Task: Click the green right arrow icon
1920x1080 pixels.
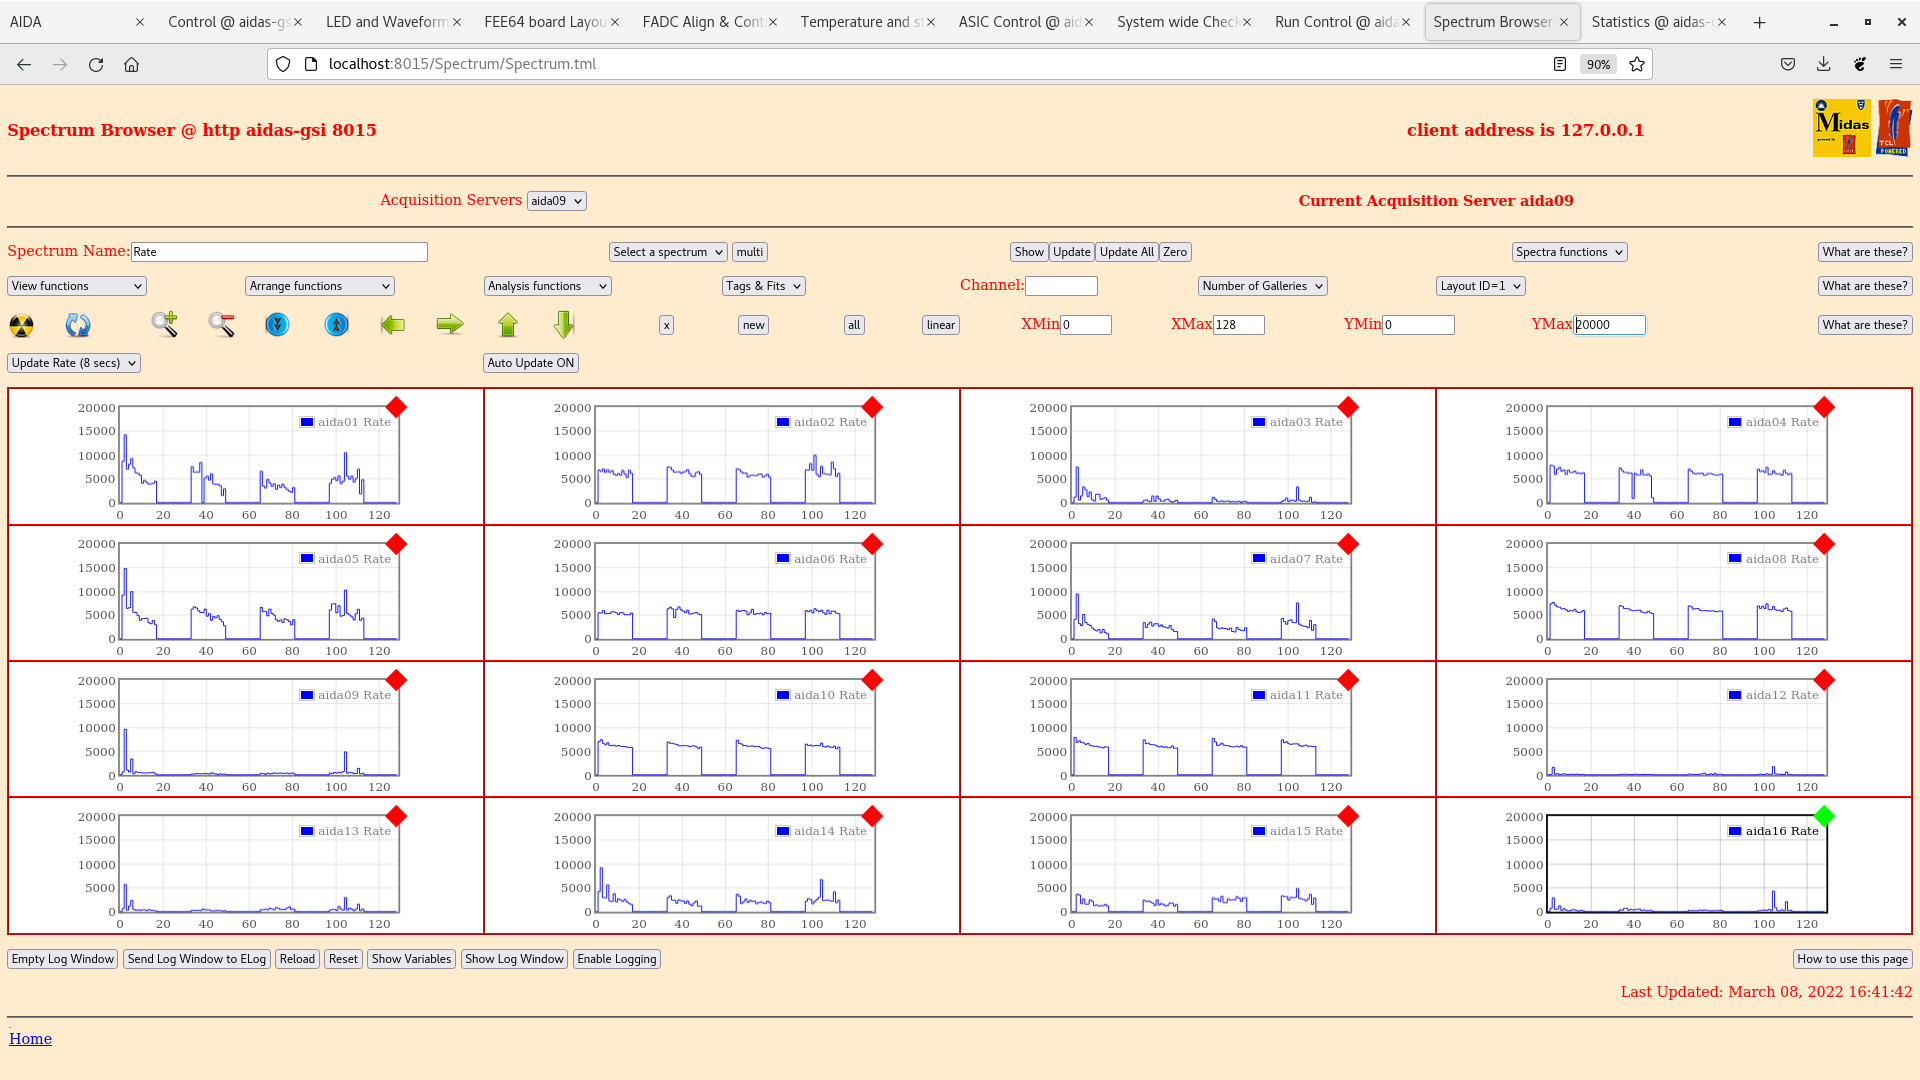Action: click(x=450, y=324)
